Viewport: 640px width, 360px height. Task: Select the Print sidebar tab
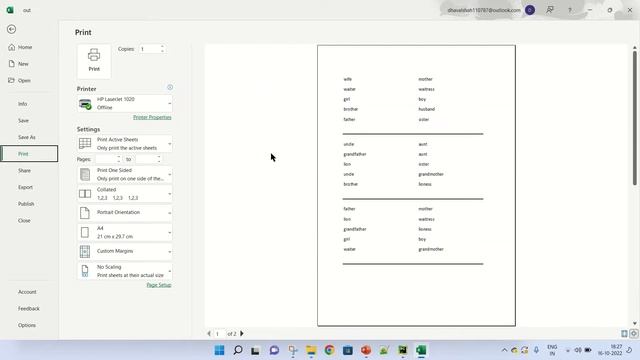click(29, 154)
